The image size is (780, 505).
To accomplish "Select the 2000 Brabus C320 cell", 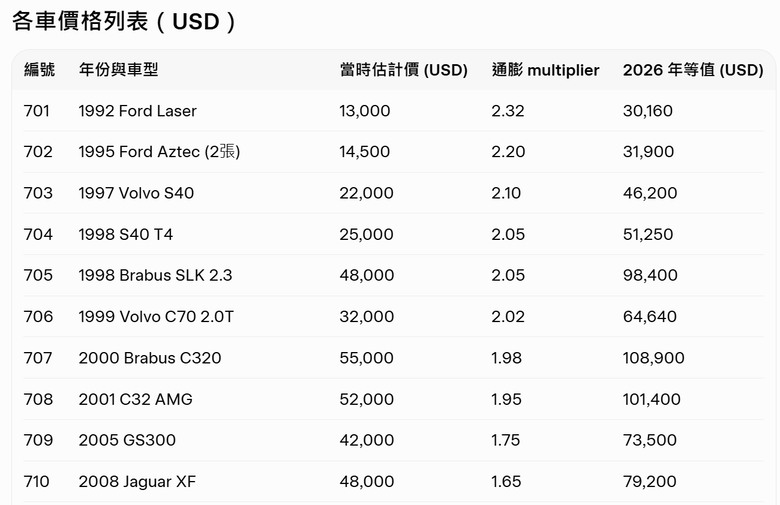I will (x=150, y=358).
